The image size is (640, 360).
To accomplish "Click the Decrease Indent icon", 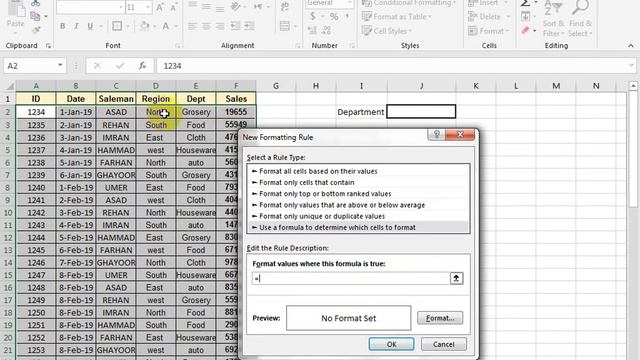I will 236,26.
